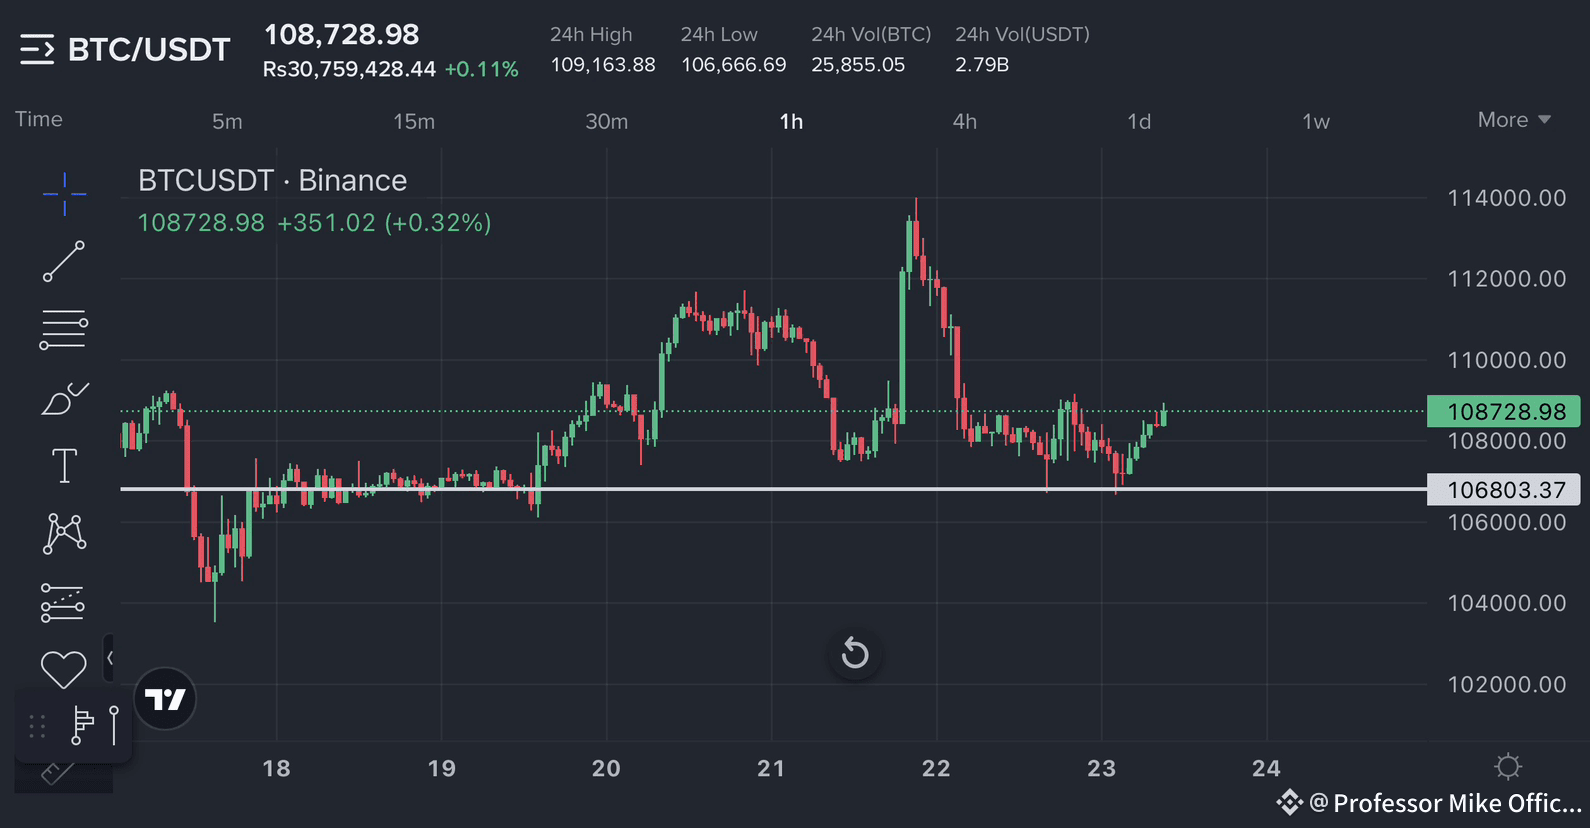Switch to the 1d timeframe
Screen dimensions: 1590x828
click(x=1139, y=121)
